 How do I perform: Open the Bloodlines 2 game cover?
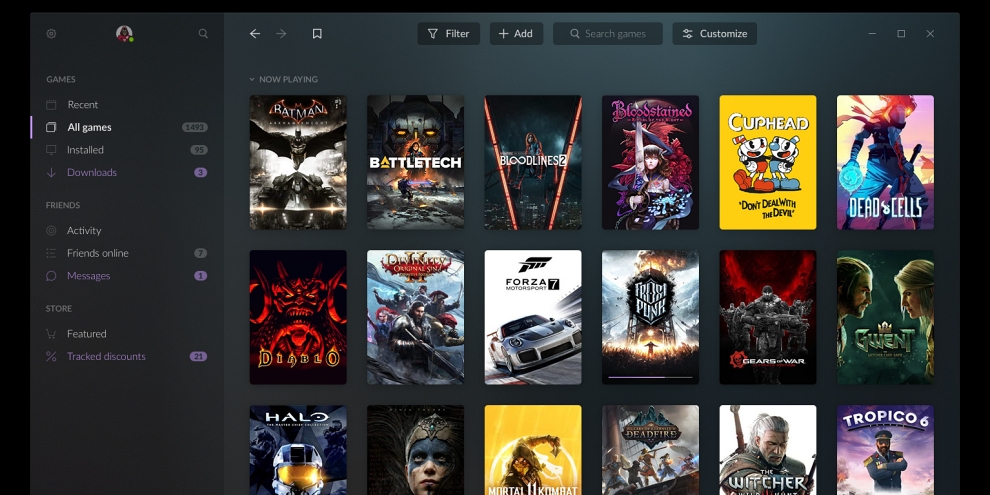coord(533,162)
